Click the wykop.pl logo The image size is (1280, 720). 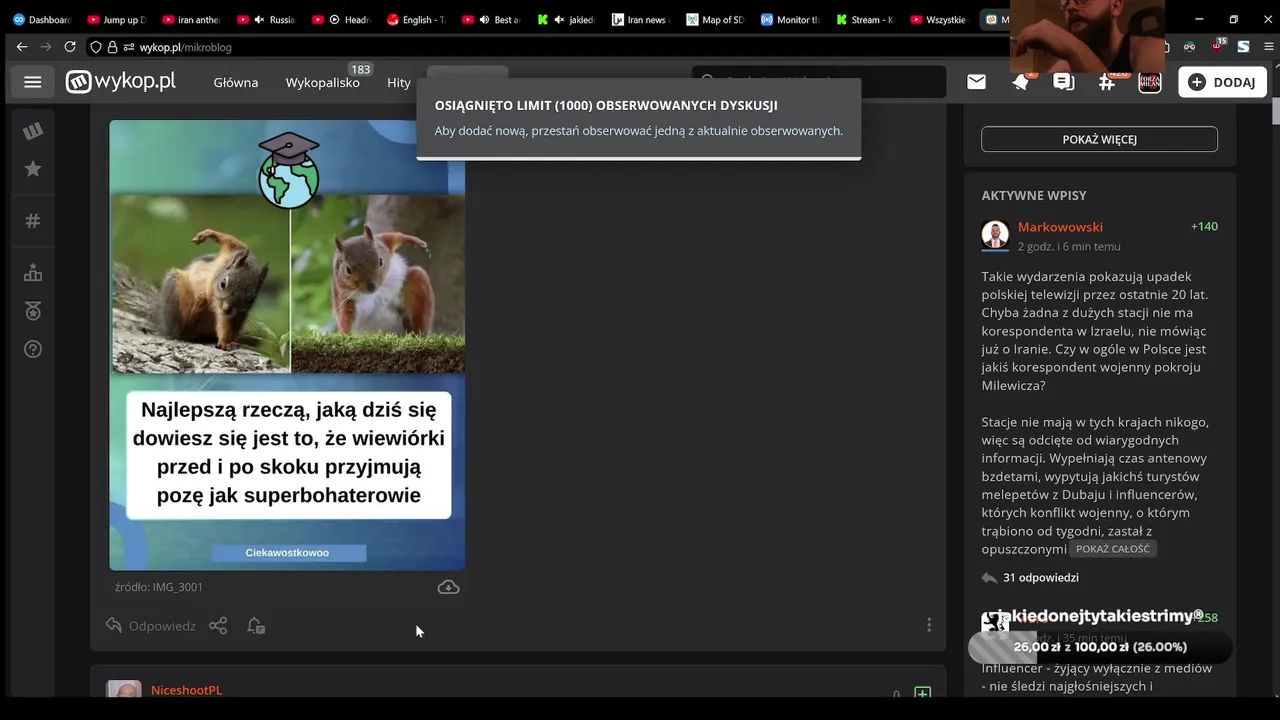(121, 82)
